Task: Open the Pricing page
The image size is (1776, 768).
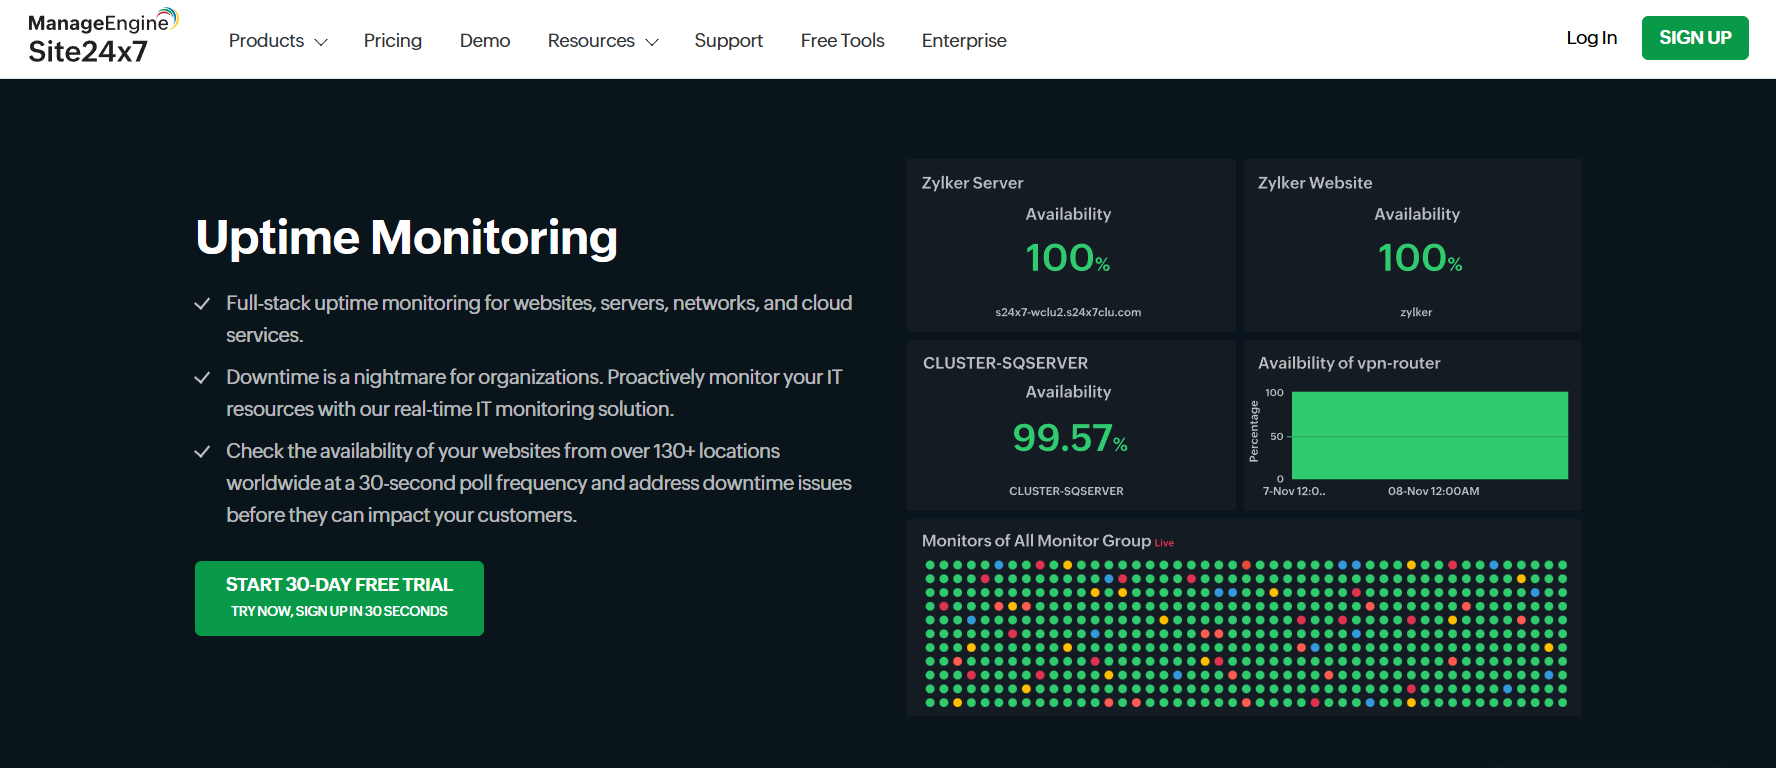Action: click(x=393, y=41)
